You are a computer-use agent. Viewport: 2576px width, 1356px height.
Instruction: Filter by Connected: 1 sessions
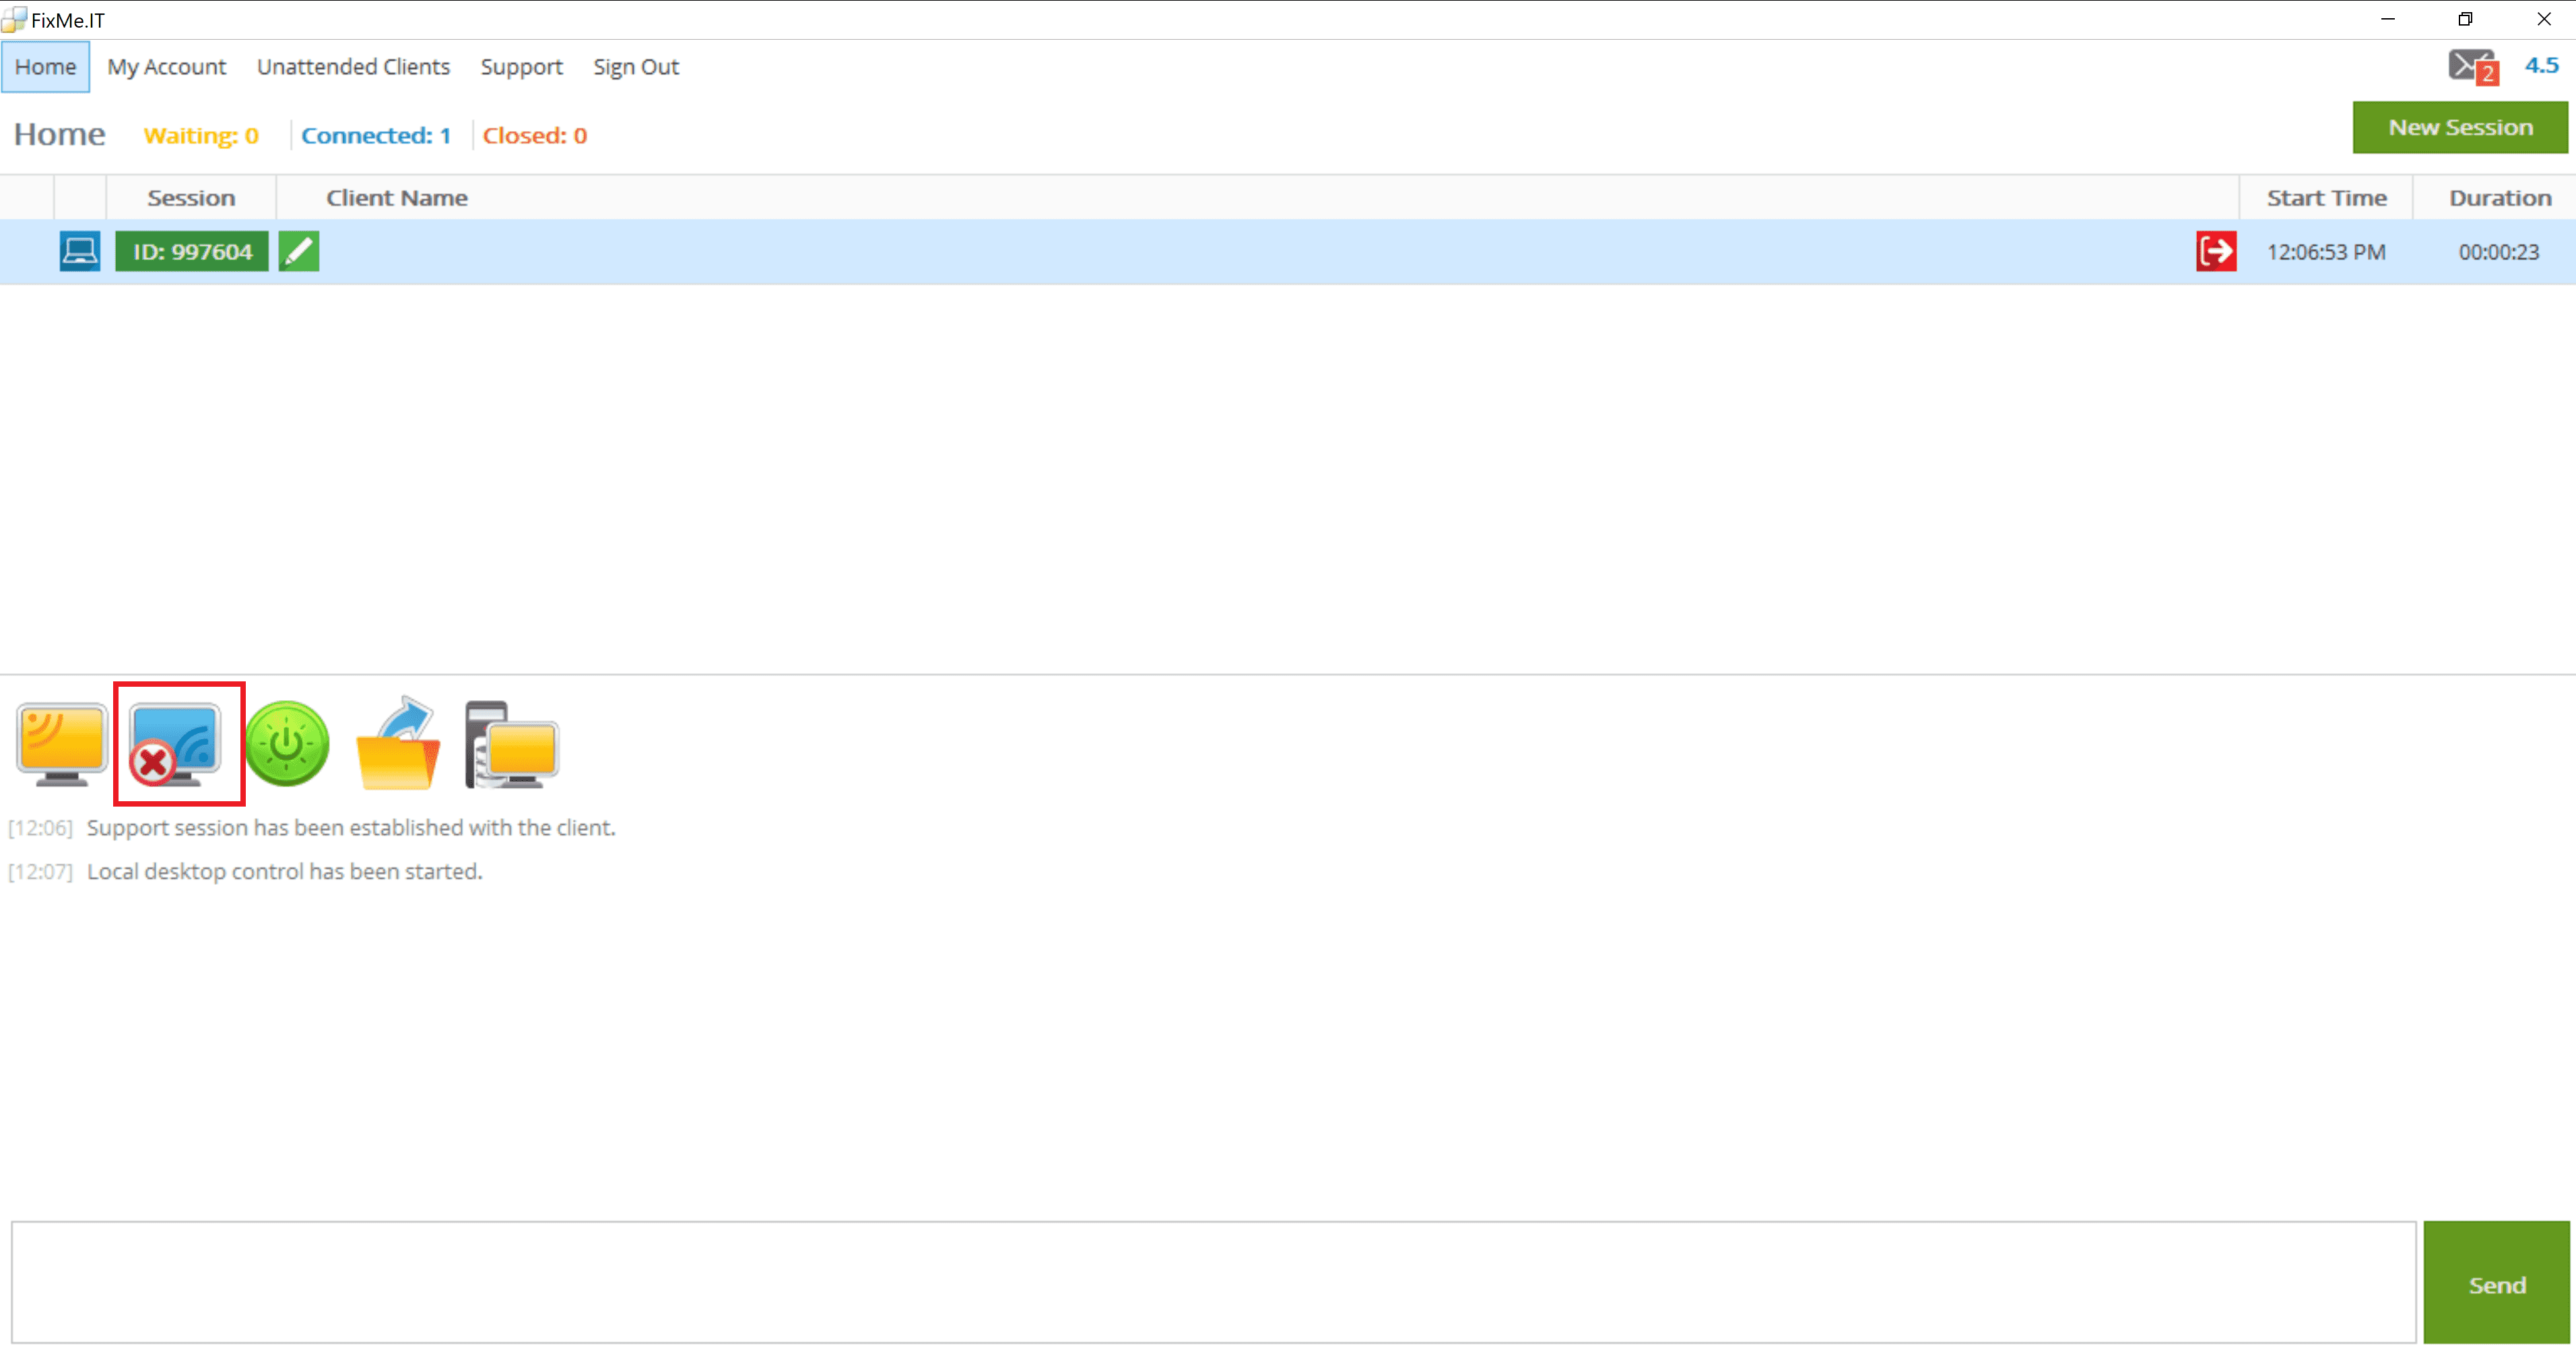[376, 135]
